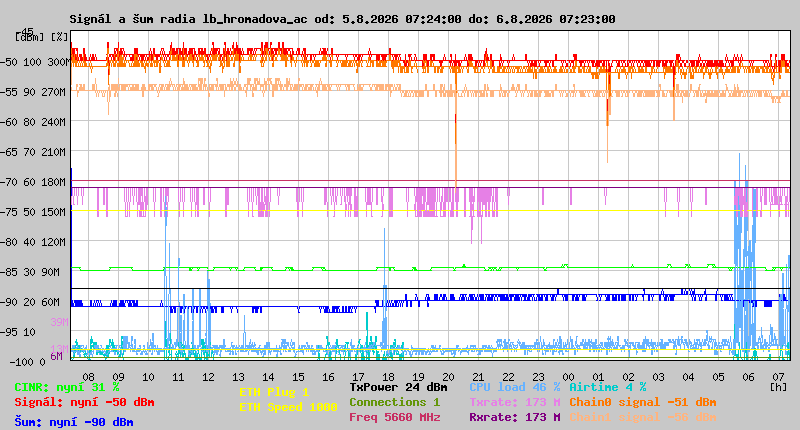Click the '-60' dBm y-axis label
Screen dimensions: 800x430
click(9, 122)
